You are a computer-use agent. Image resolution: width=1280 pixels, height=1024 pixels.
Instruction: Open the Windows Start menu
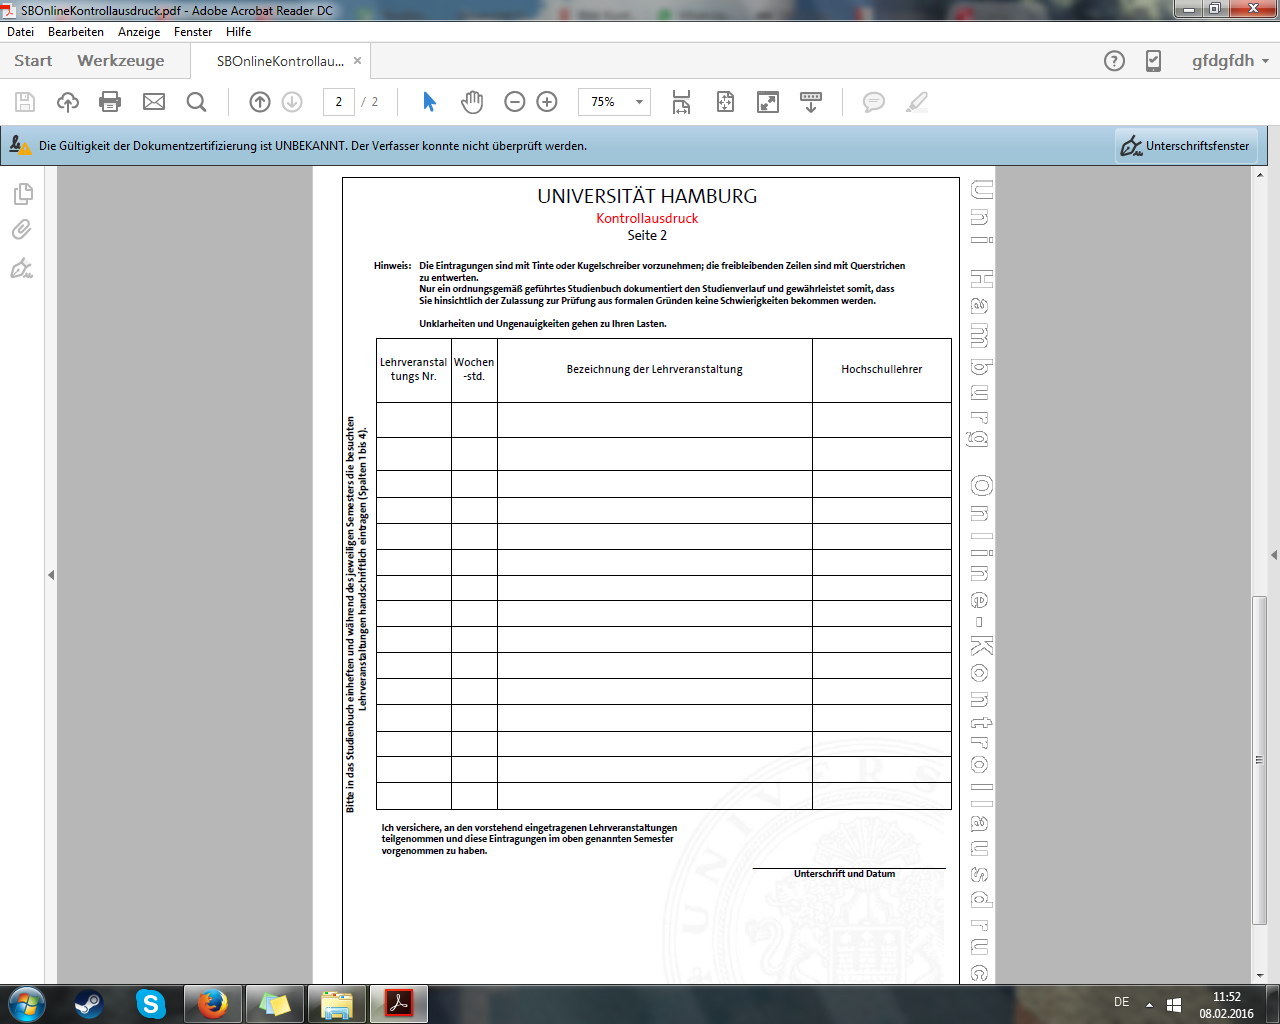coord(27,1003)
